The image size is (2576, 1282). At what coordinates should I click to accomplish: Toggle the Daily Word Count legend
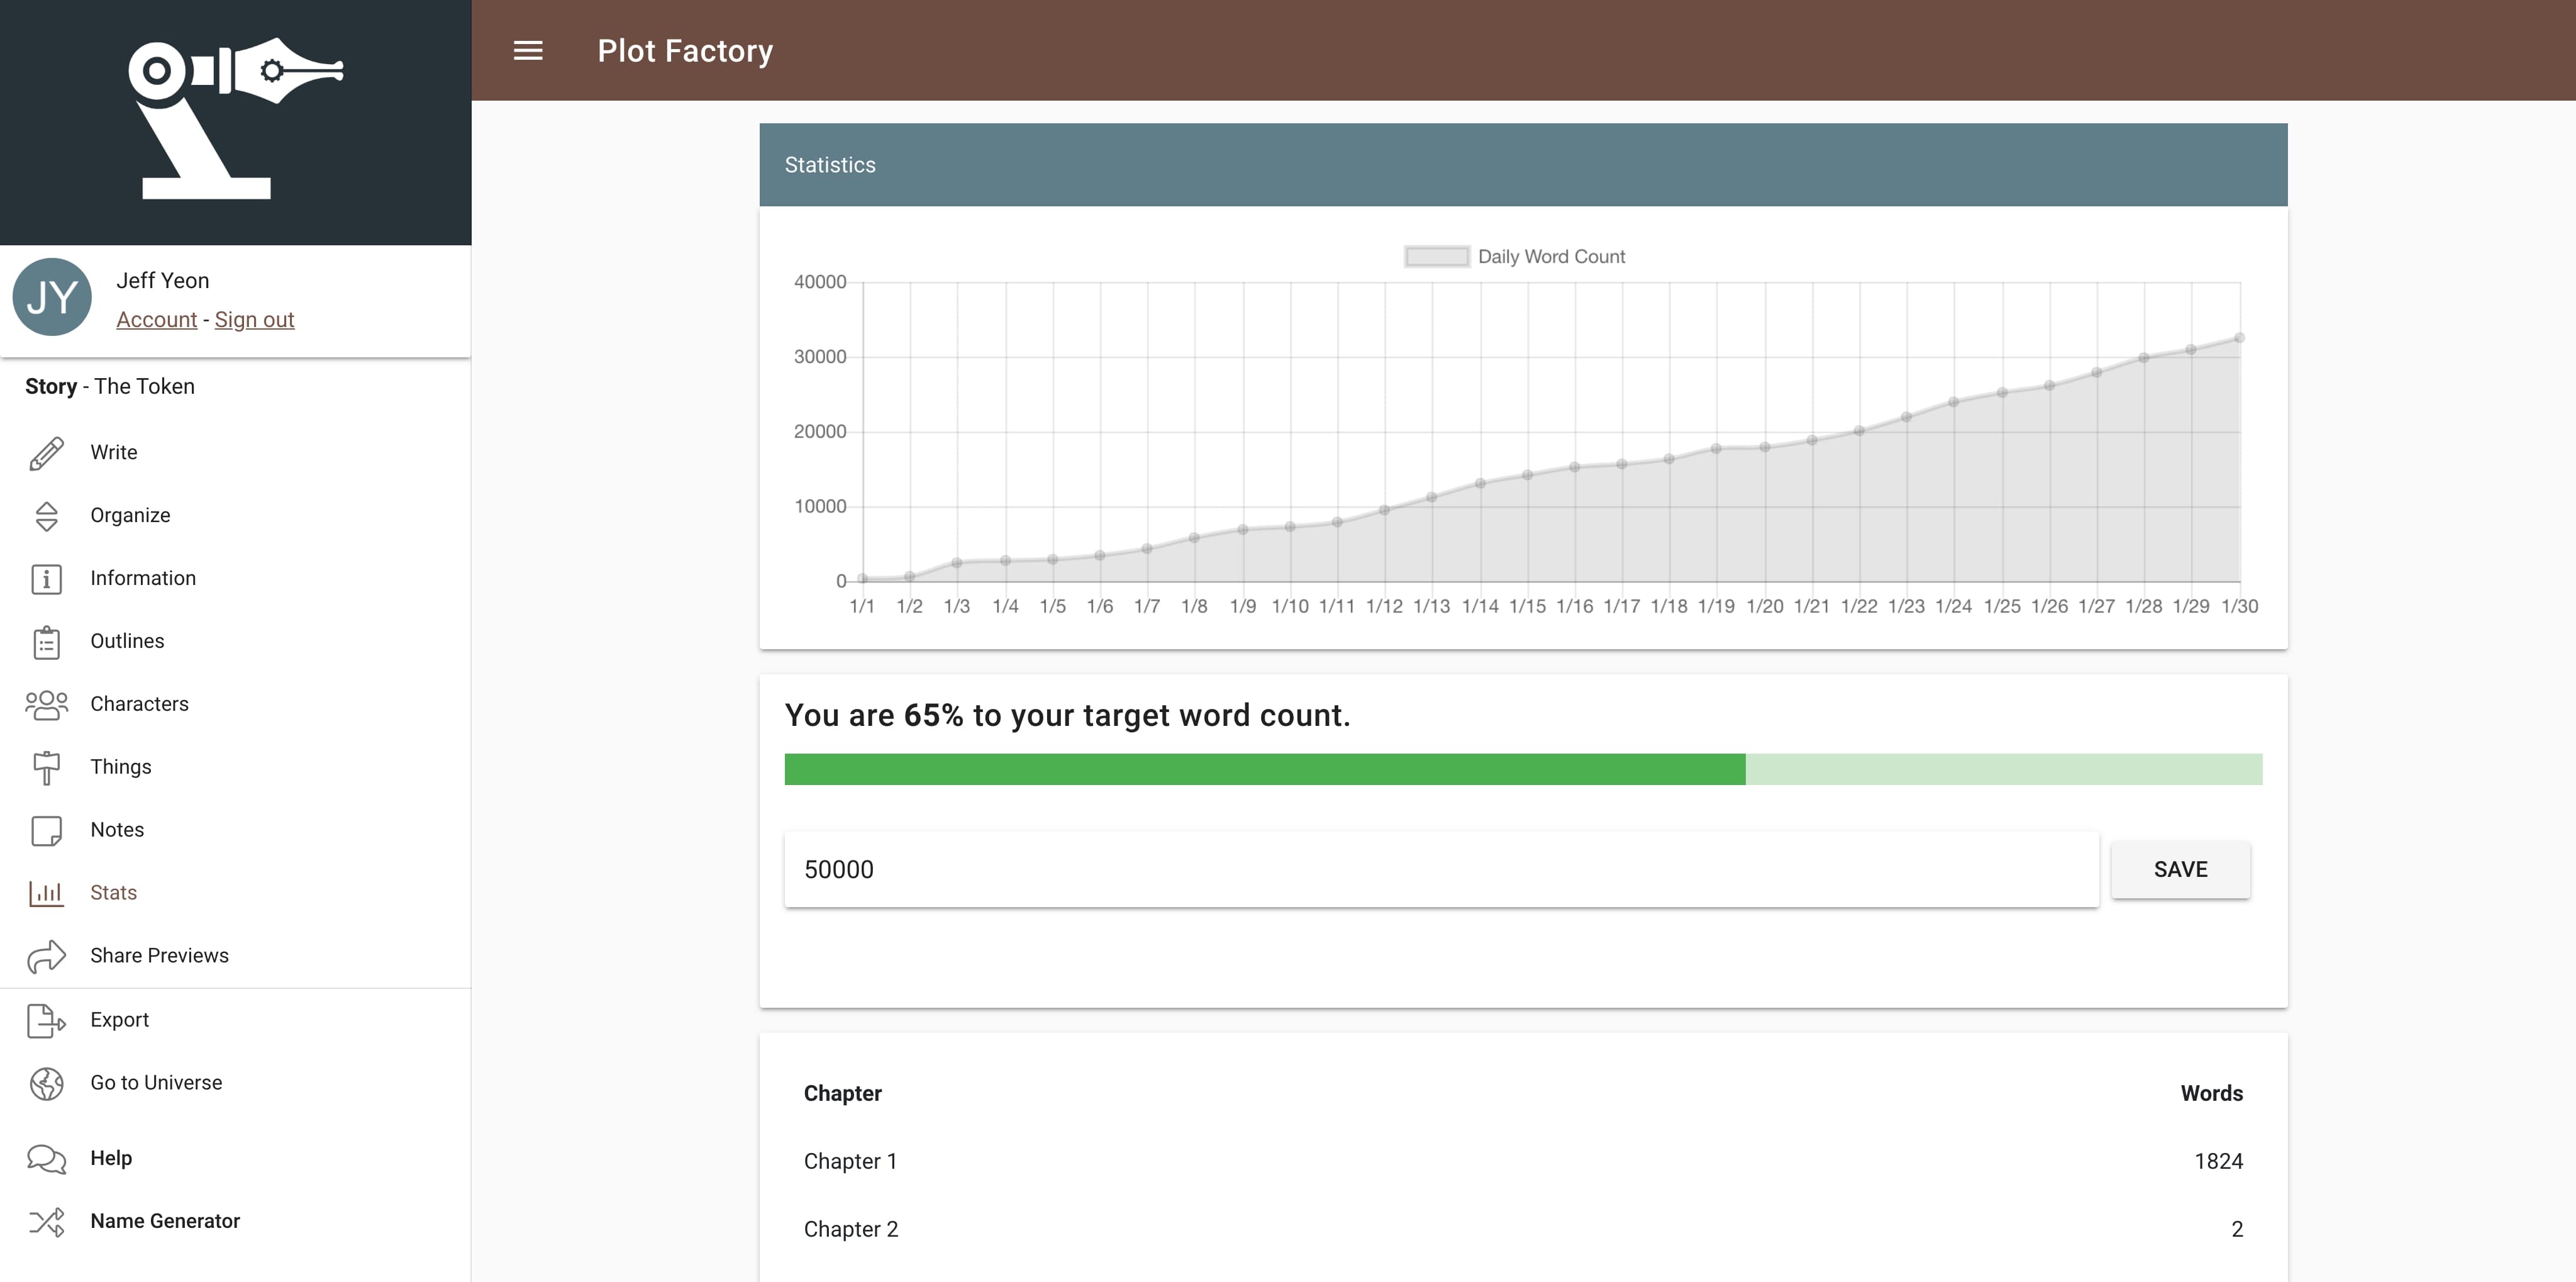(1514, 256)
